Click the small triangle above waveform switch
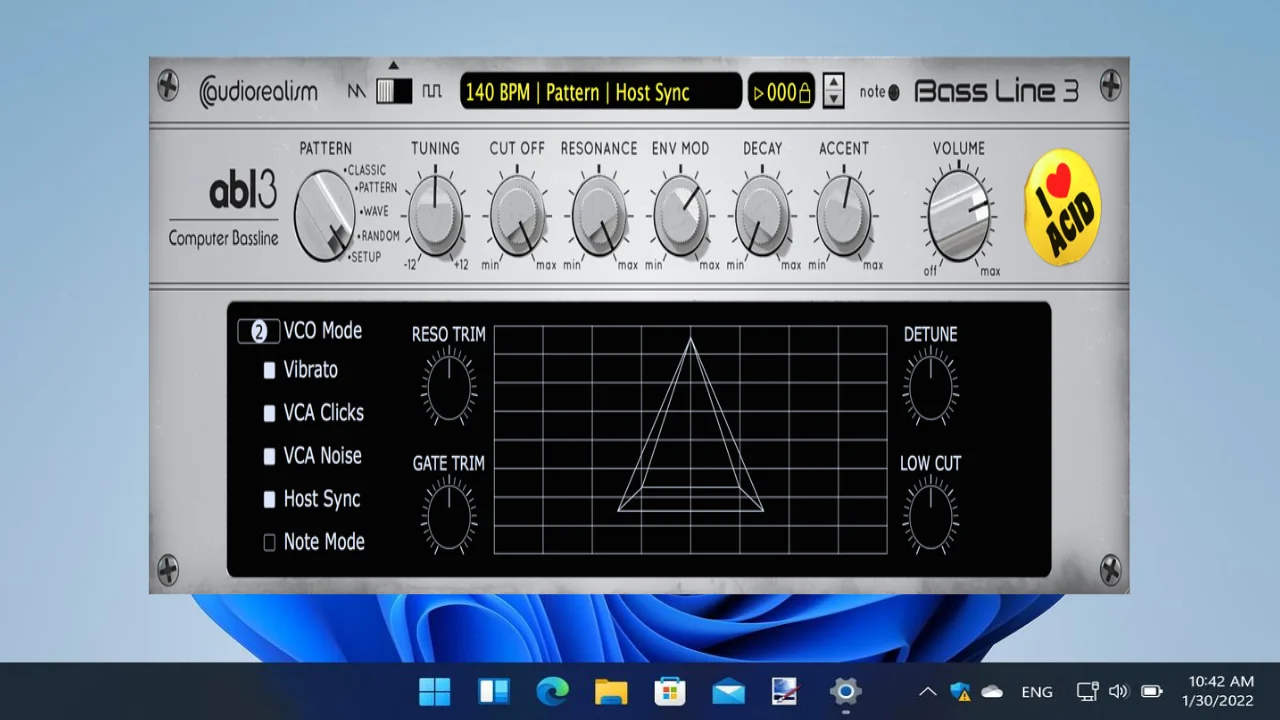 coord(394,66)
